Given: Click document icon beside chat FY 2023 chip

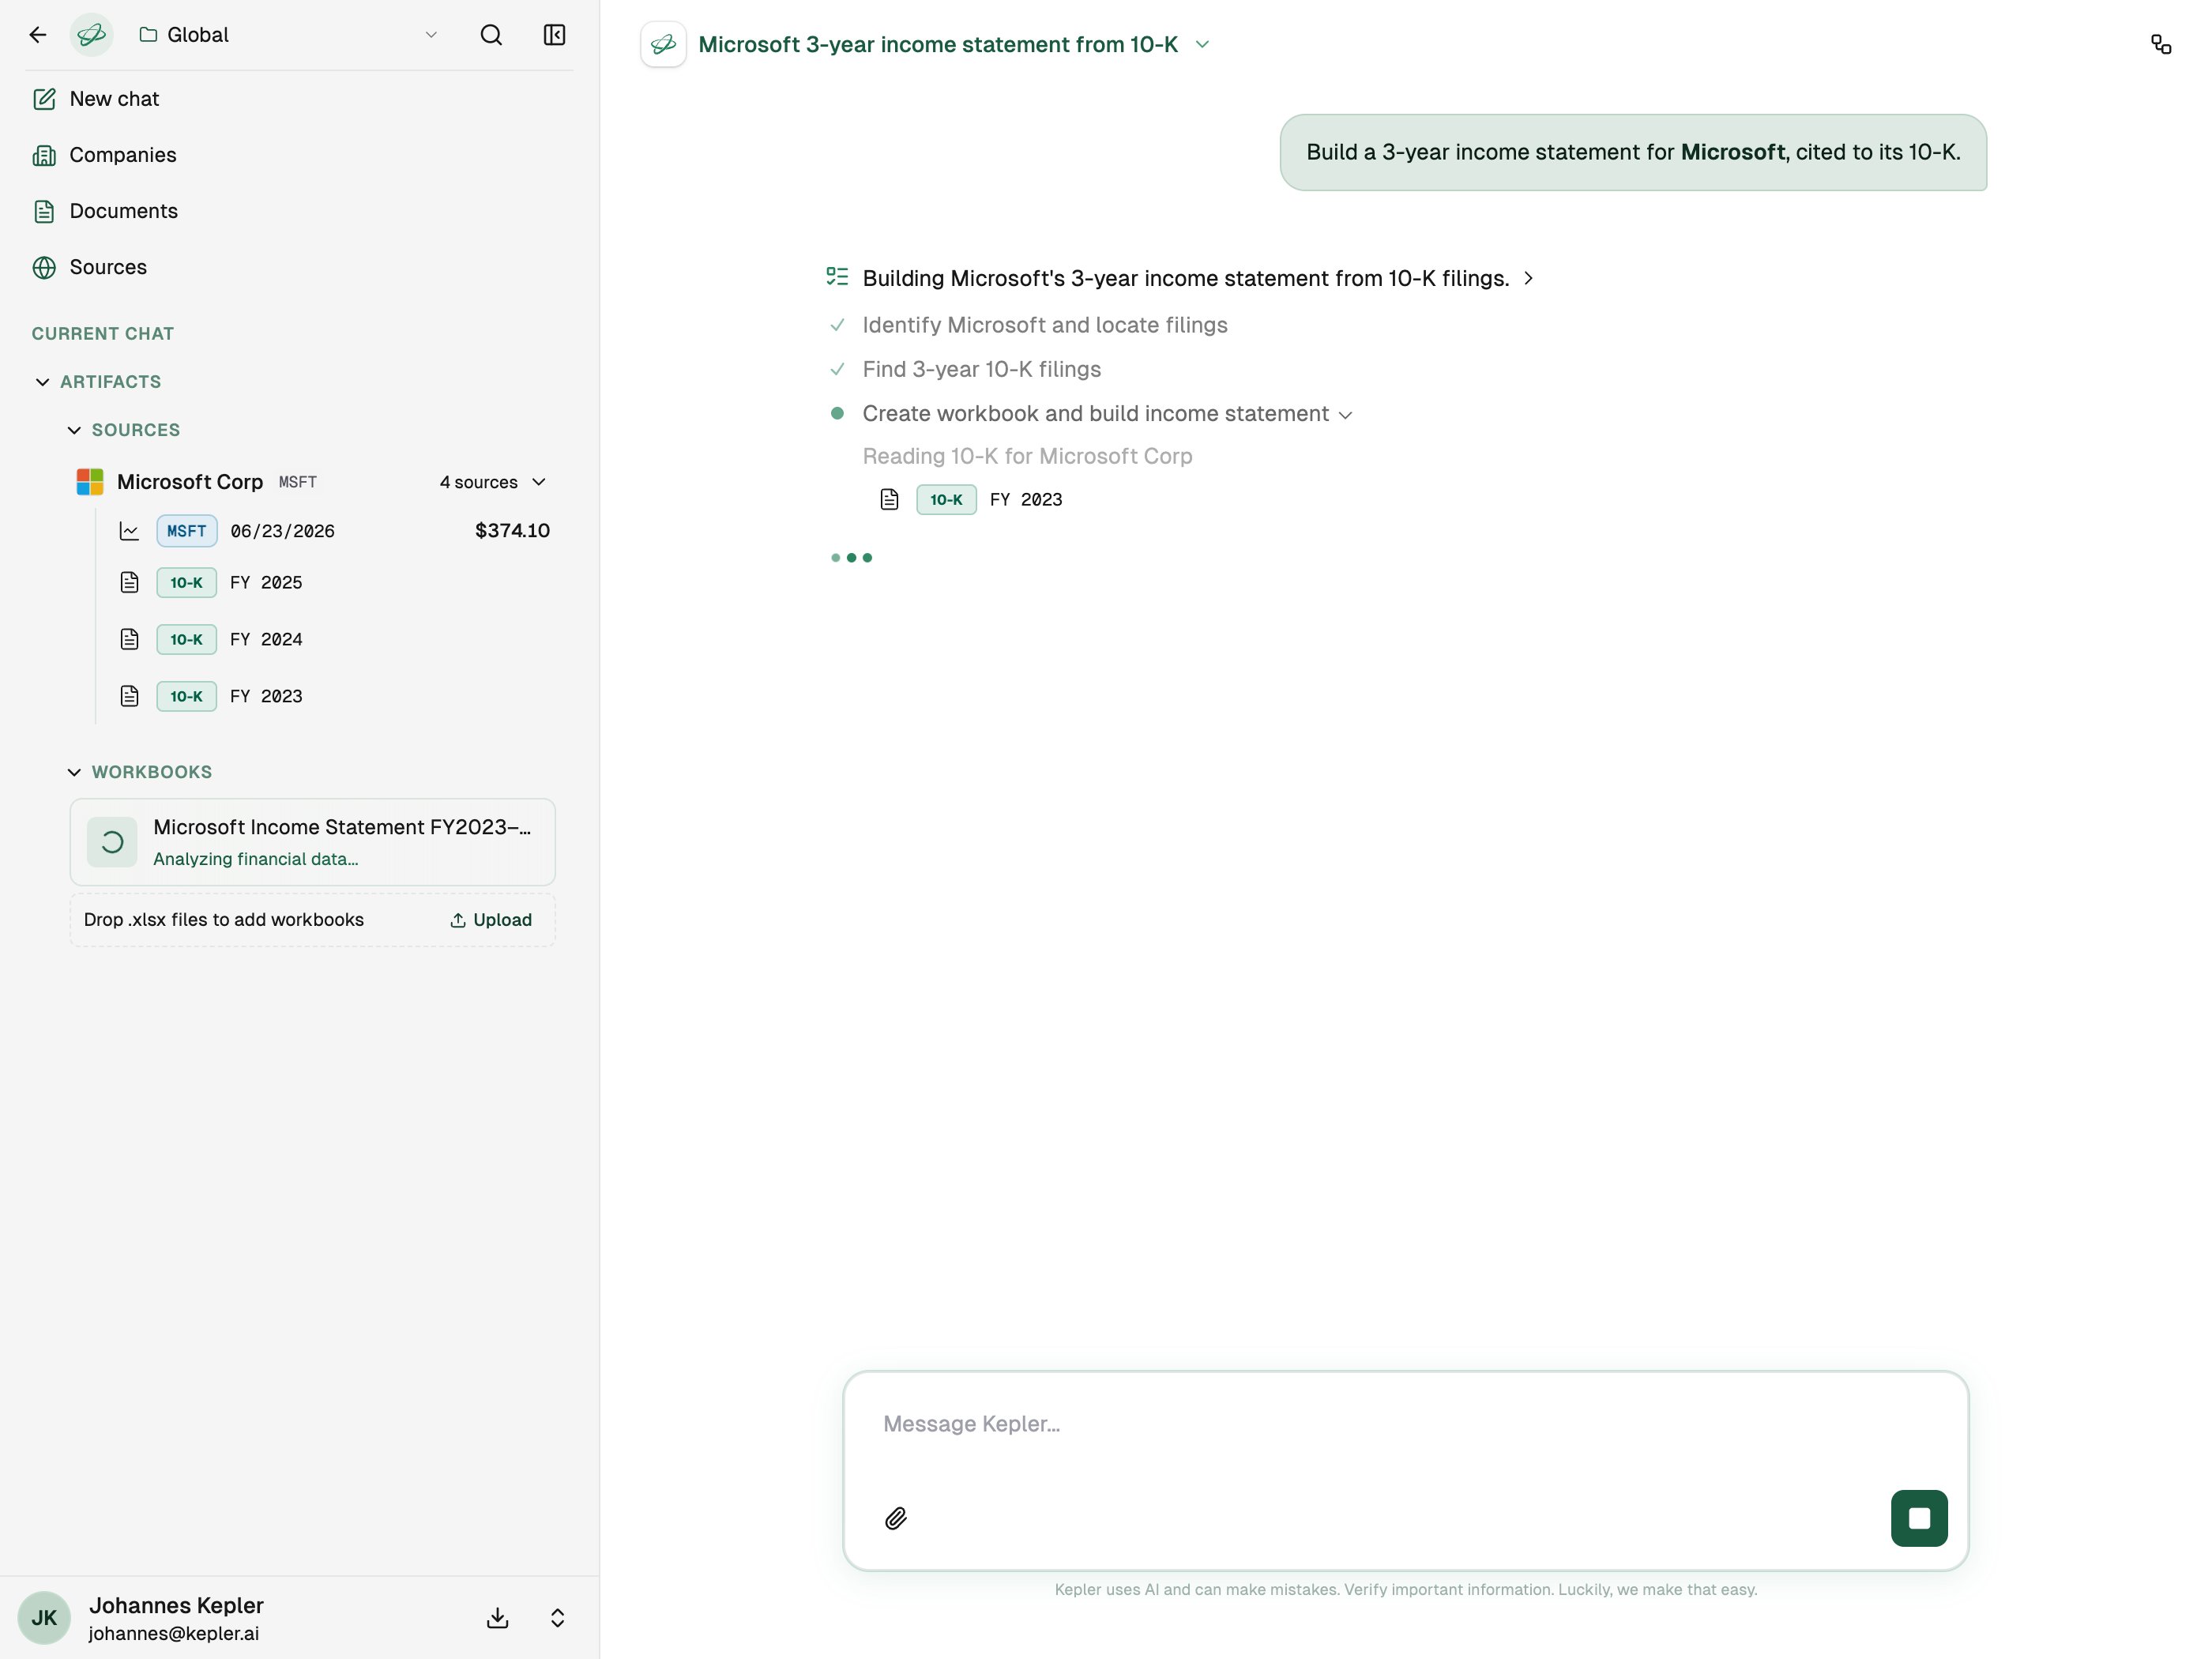Looking at the screenshot, I should click(x=889, y=500).
